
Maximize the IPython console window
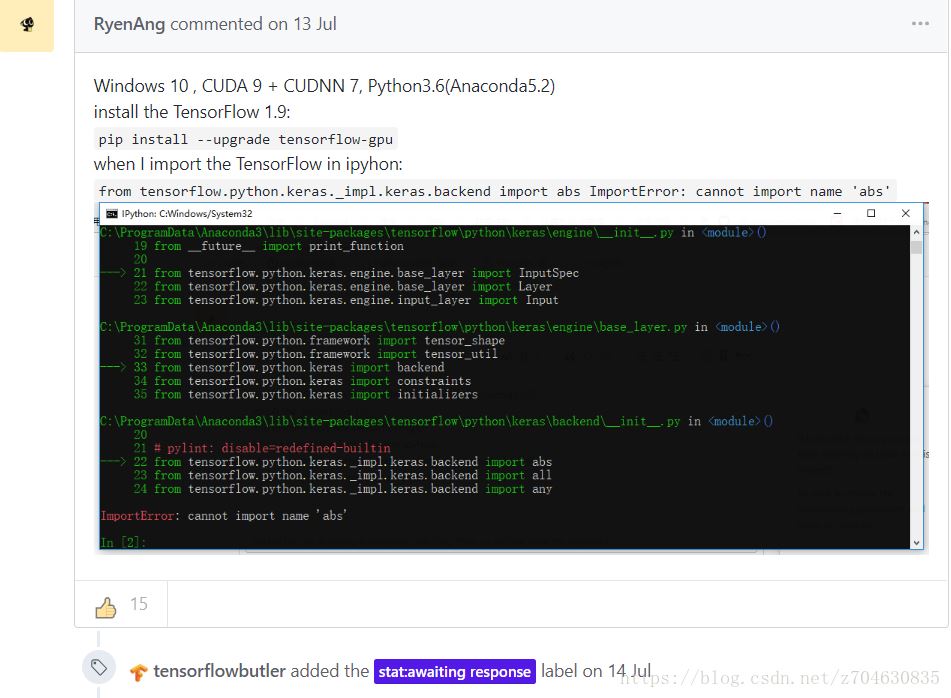[869, 213]
